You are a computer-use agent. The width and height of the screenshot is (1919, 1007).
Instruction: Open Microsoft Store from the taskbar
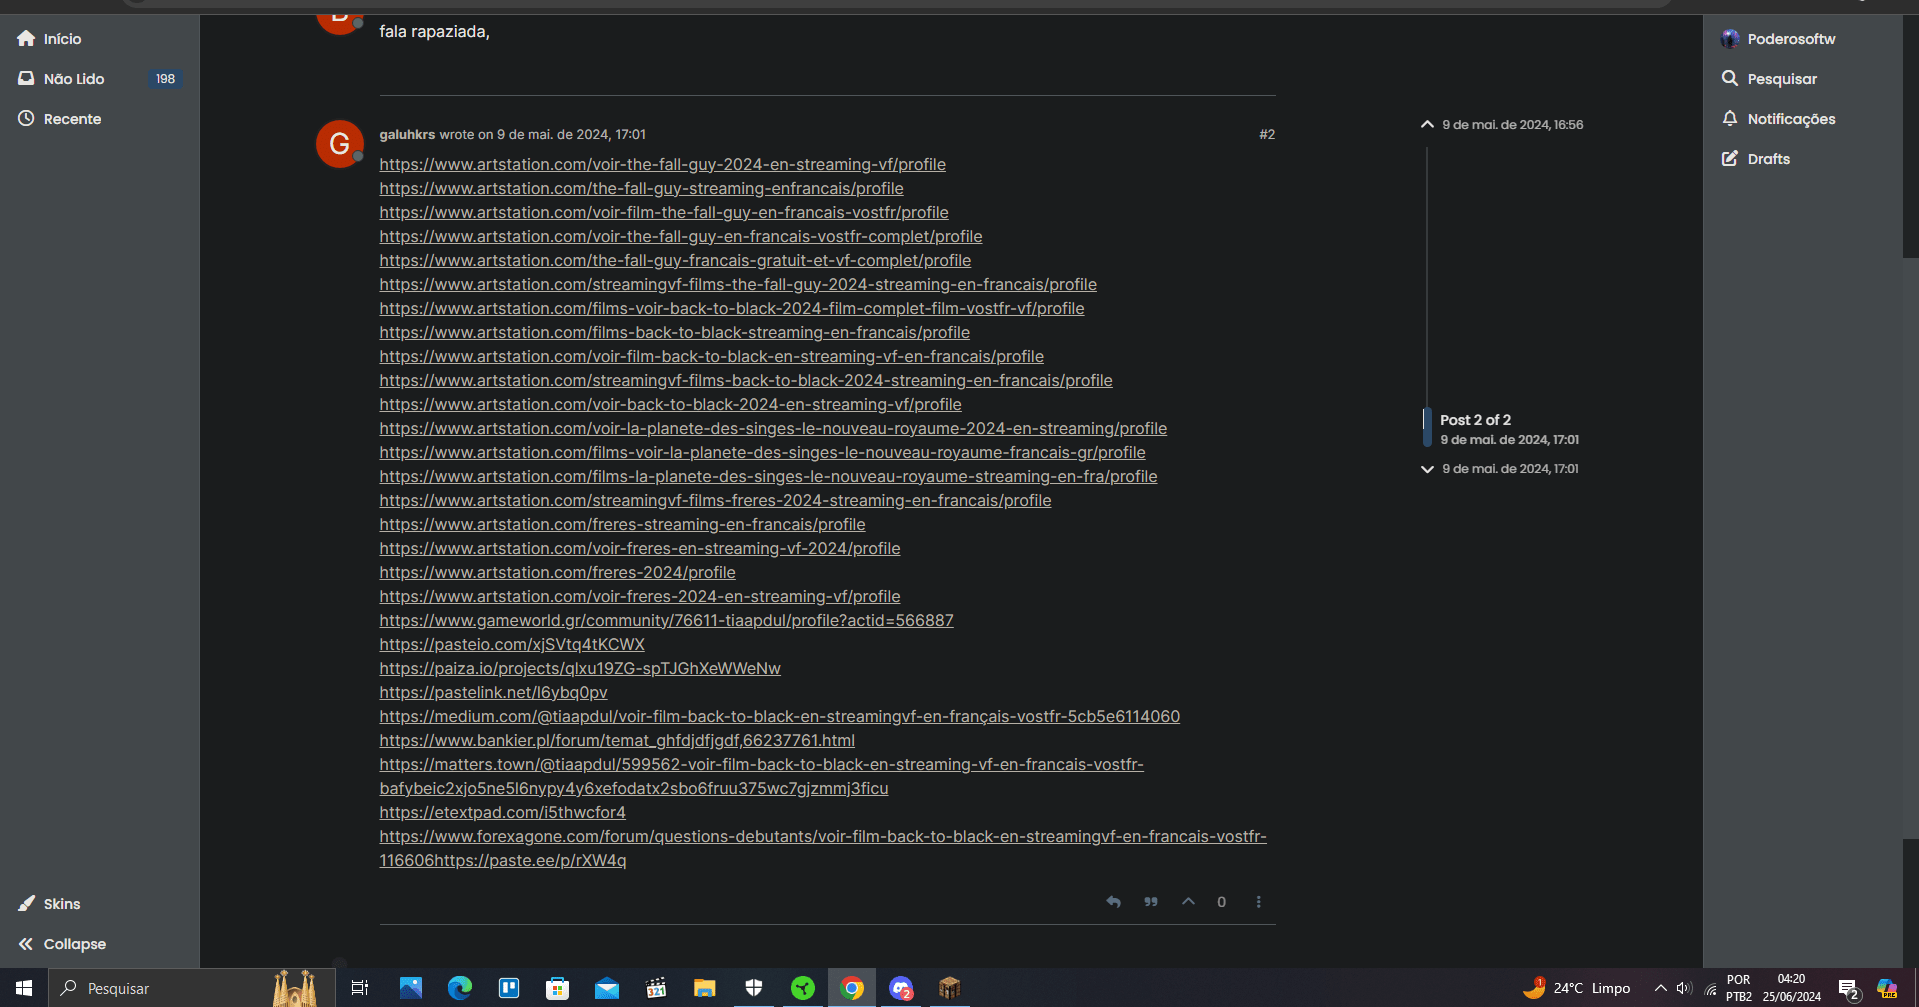tap(558, 988)
